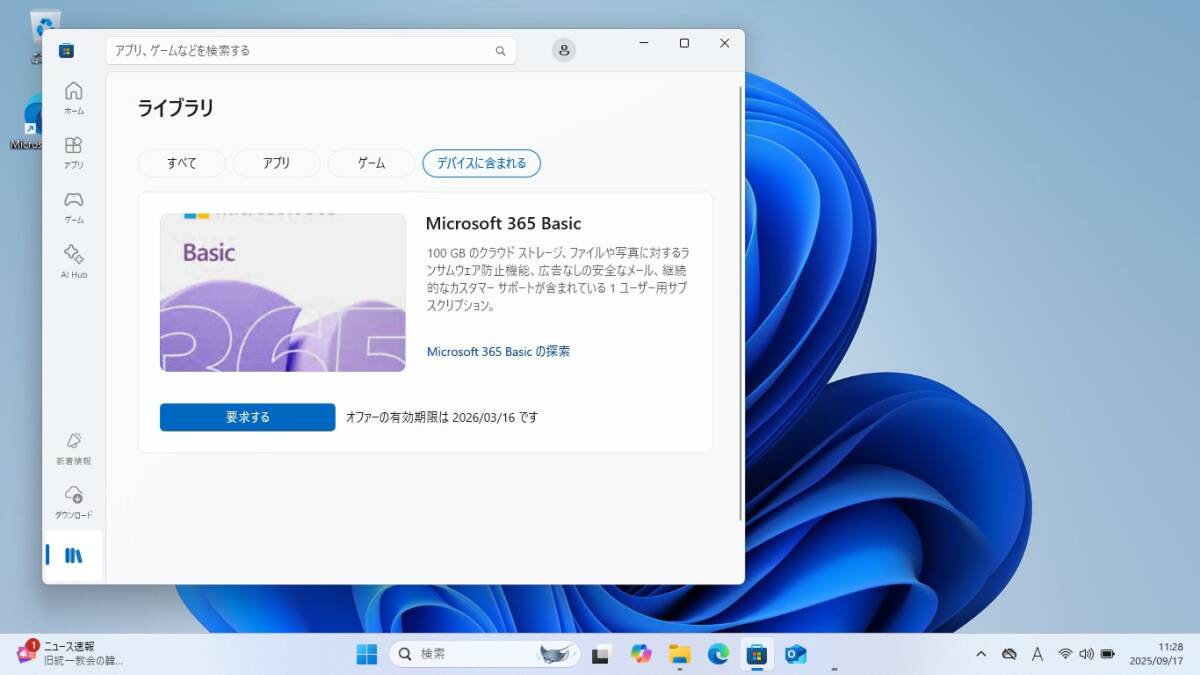Open 新着情報 (What's New) in the sidebar
The height and width of the screenshot is (675, 1200).
click(x=73, y=448)
